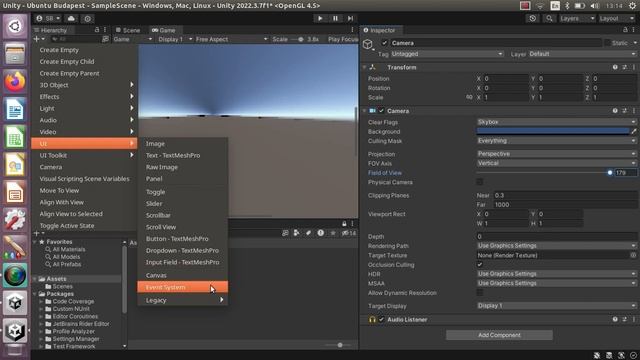Choose Image from the UI submenu
The height and width of the screenshot is (360, 640).
[x=182, y=144]
